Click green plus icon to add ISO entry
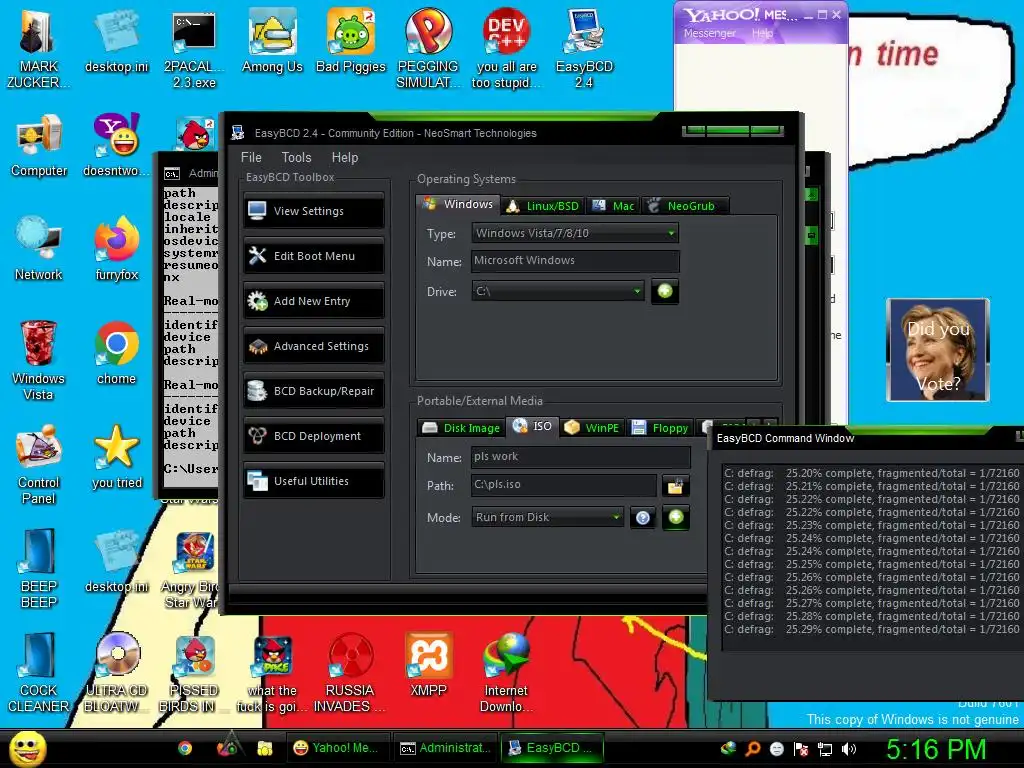The height and width of the screenshot is (768, 1024). point(676,517)
